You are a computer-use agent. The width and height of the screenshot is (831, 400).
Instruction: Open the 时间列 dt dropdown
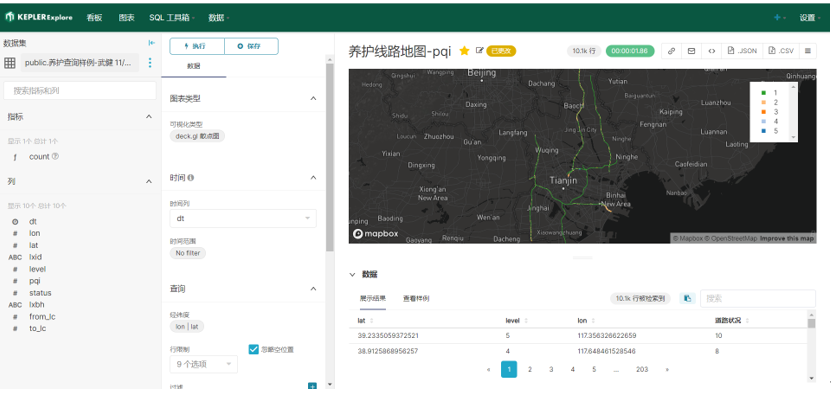tap(243, 218)
